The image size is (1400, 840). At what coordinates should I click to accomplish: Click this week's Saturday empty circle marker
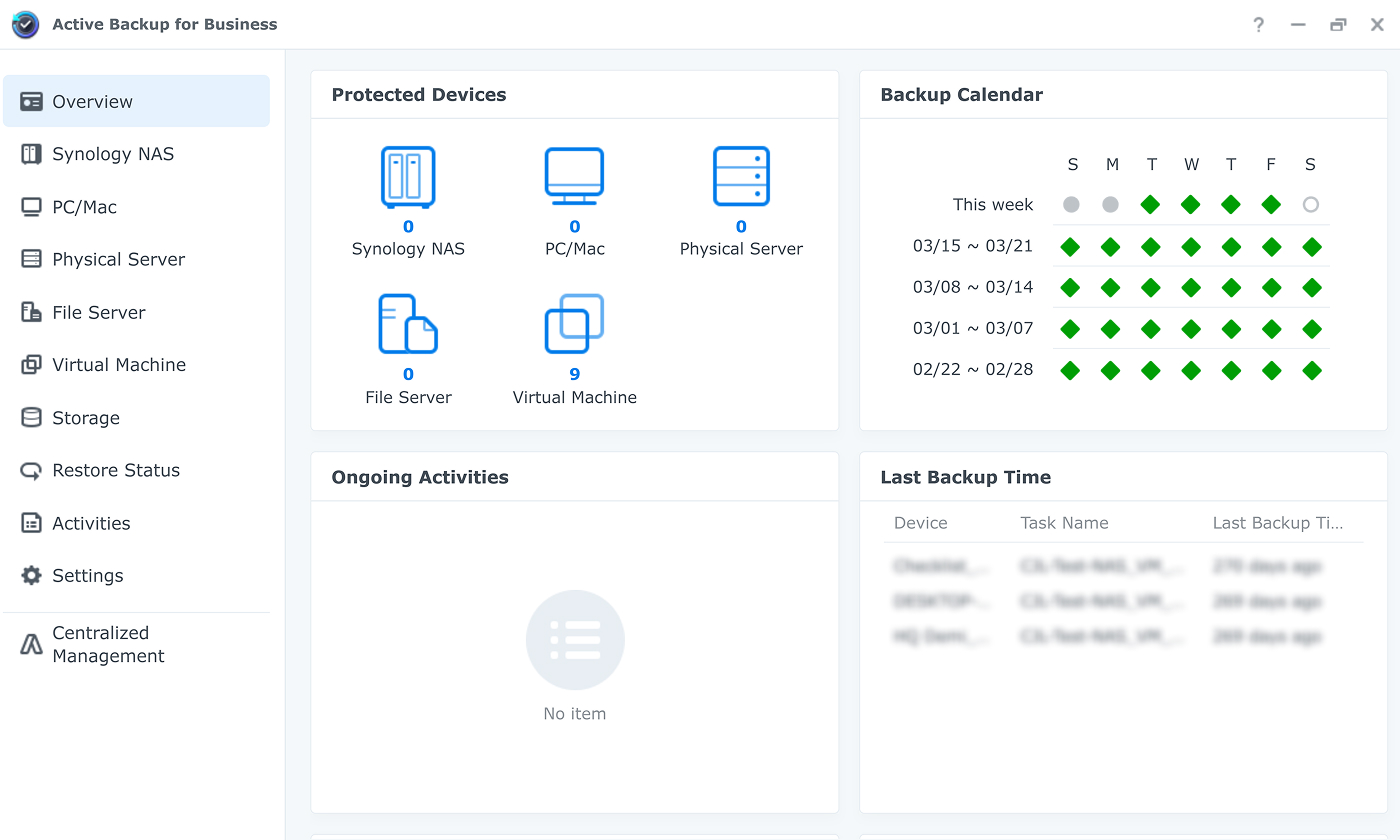point(1311,205)
